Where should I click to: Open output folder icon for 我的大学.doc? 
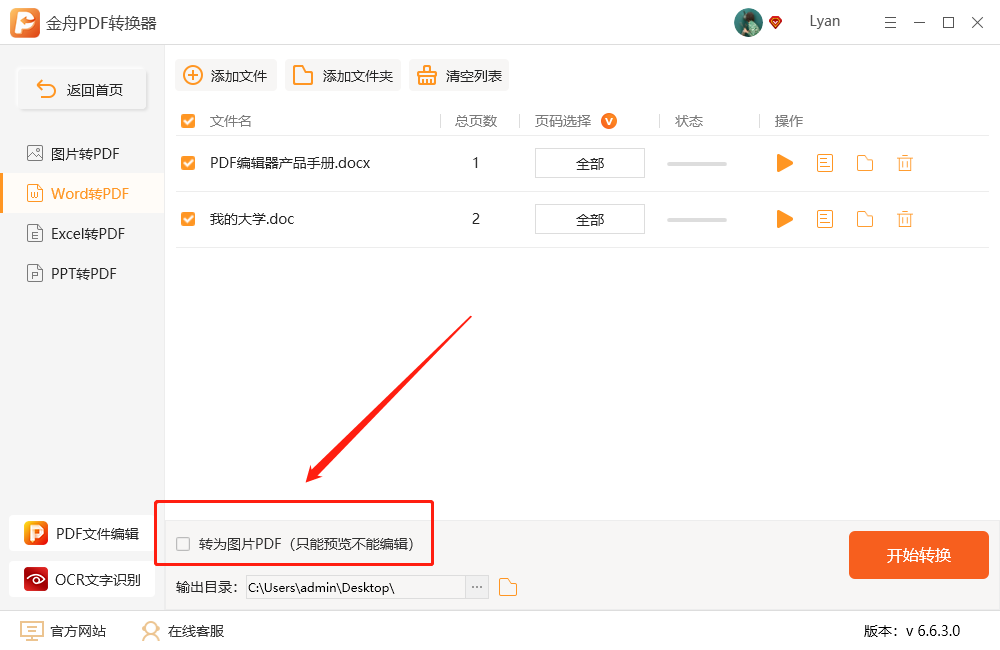pos(865,219)
